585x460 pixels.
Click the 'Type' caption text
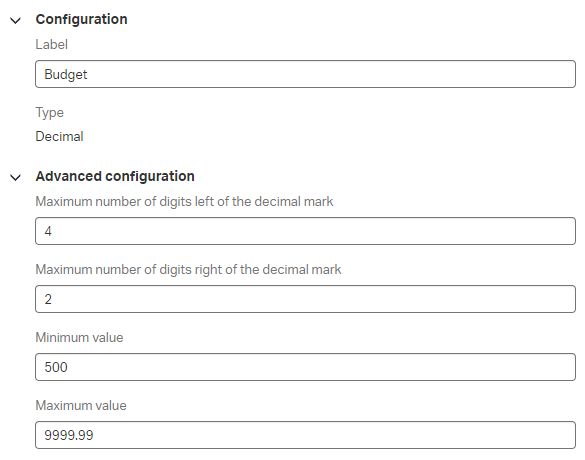[50, 113]
